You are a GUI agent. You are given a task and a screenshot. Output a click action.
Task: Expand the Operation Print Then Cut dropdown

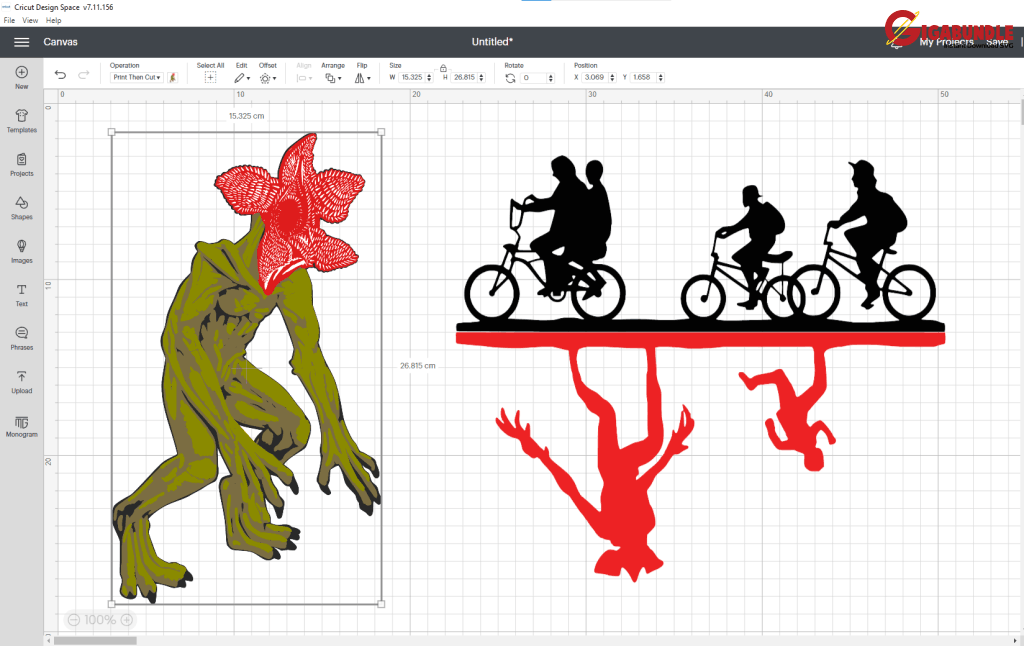coord(139,77)
